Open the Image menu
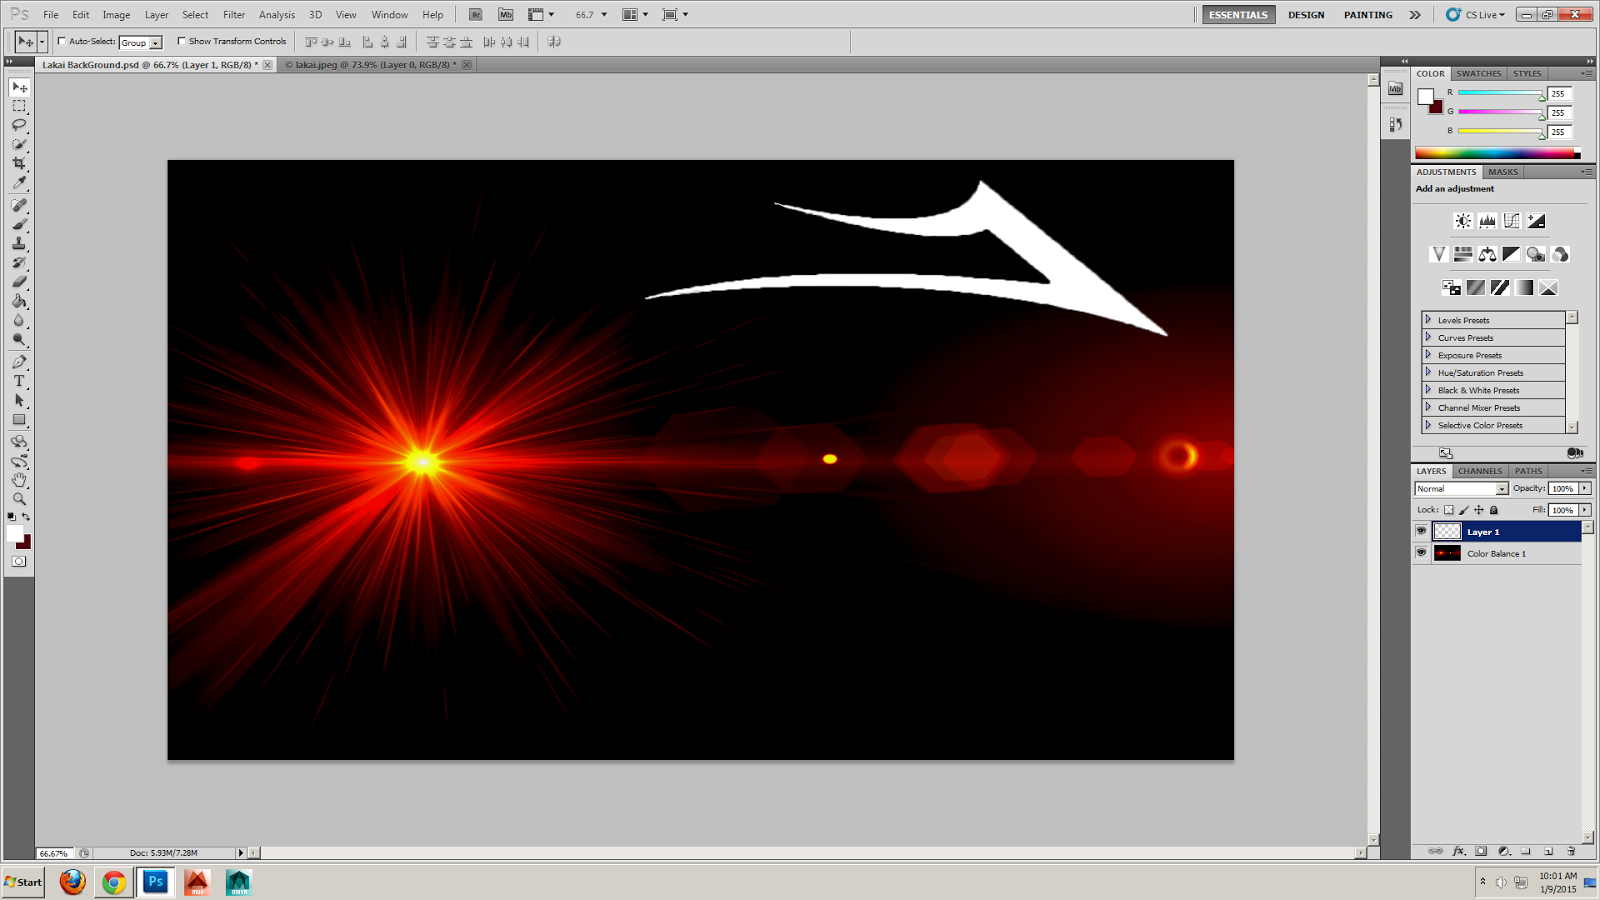1600x900 pixels. coord(116,15)
